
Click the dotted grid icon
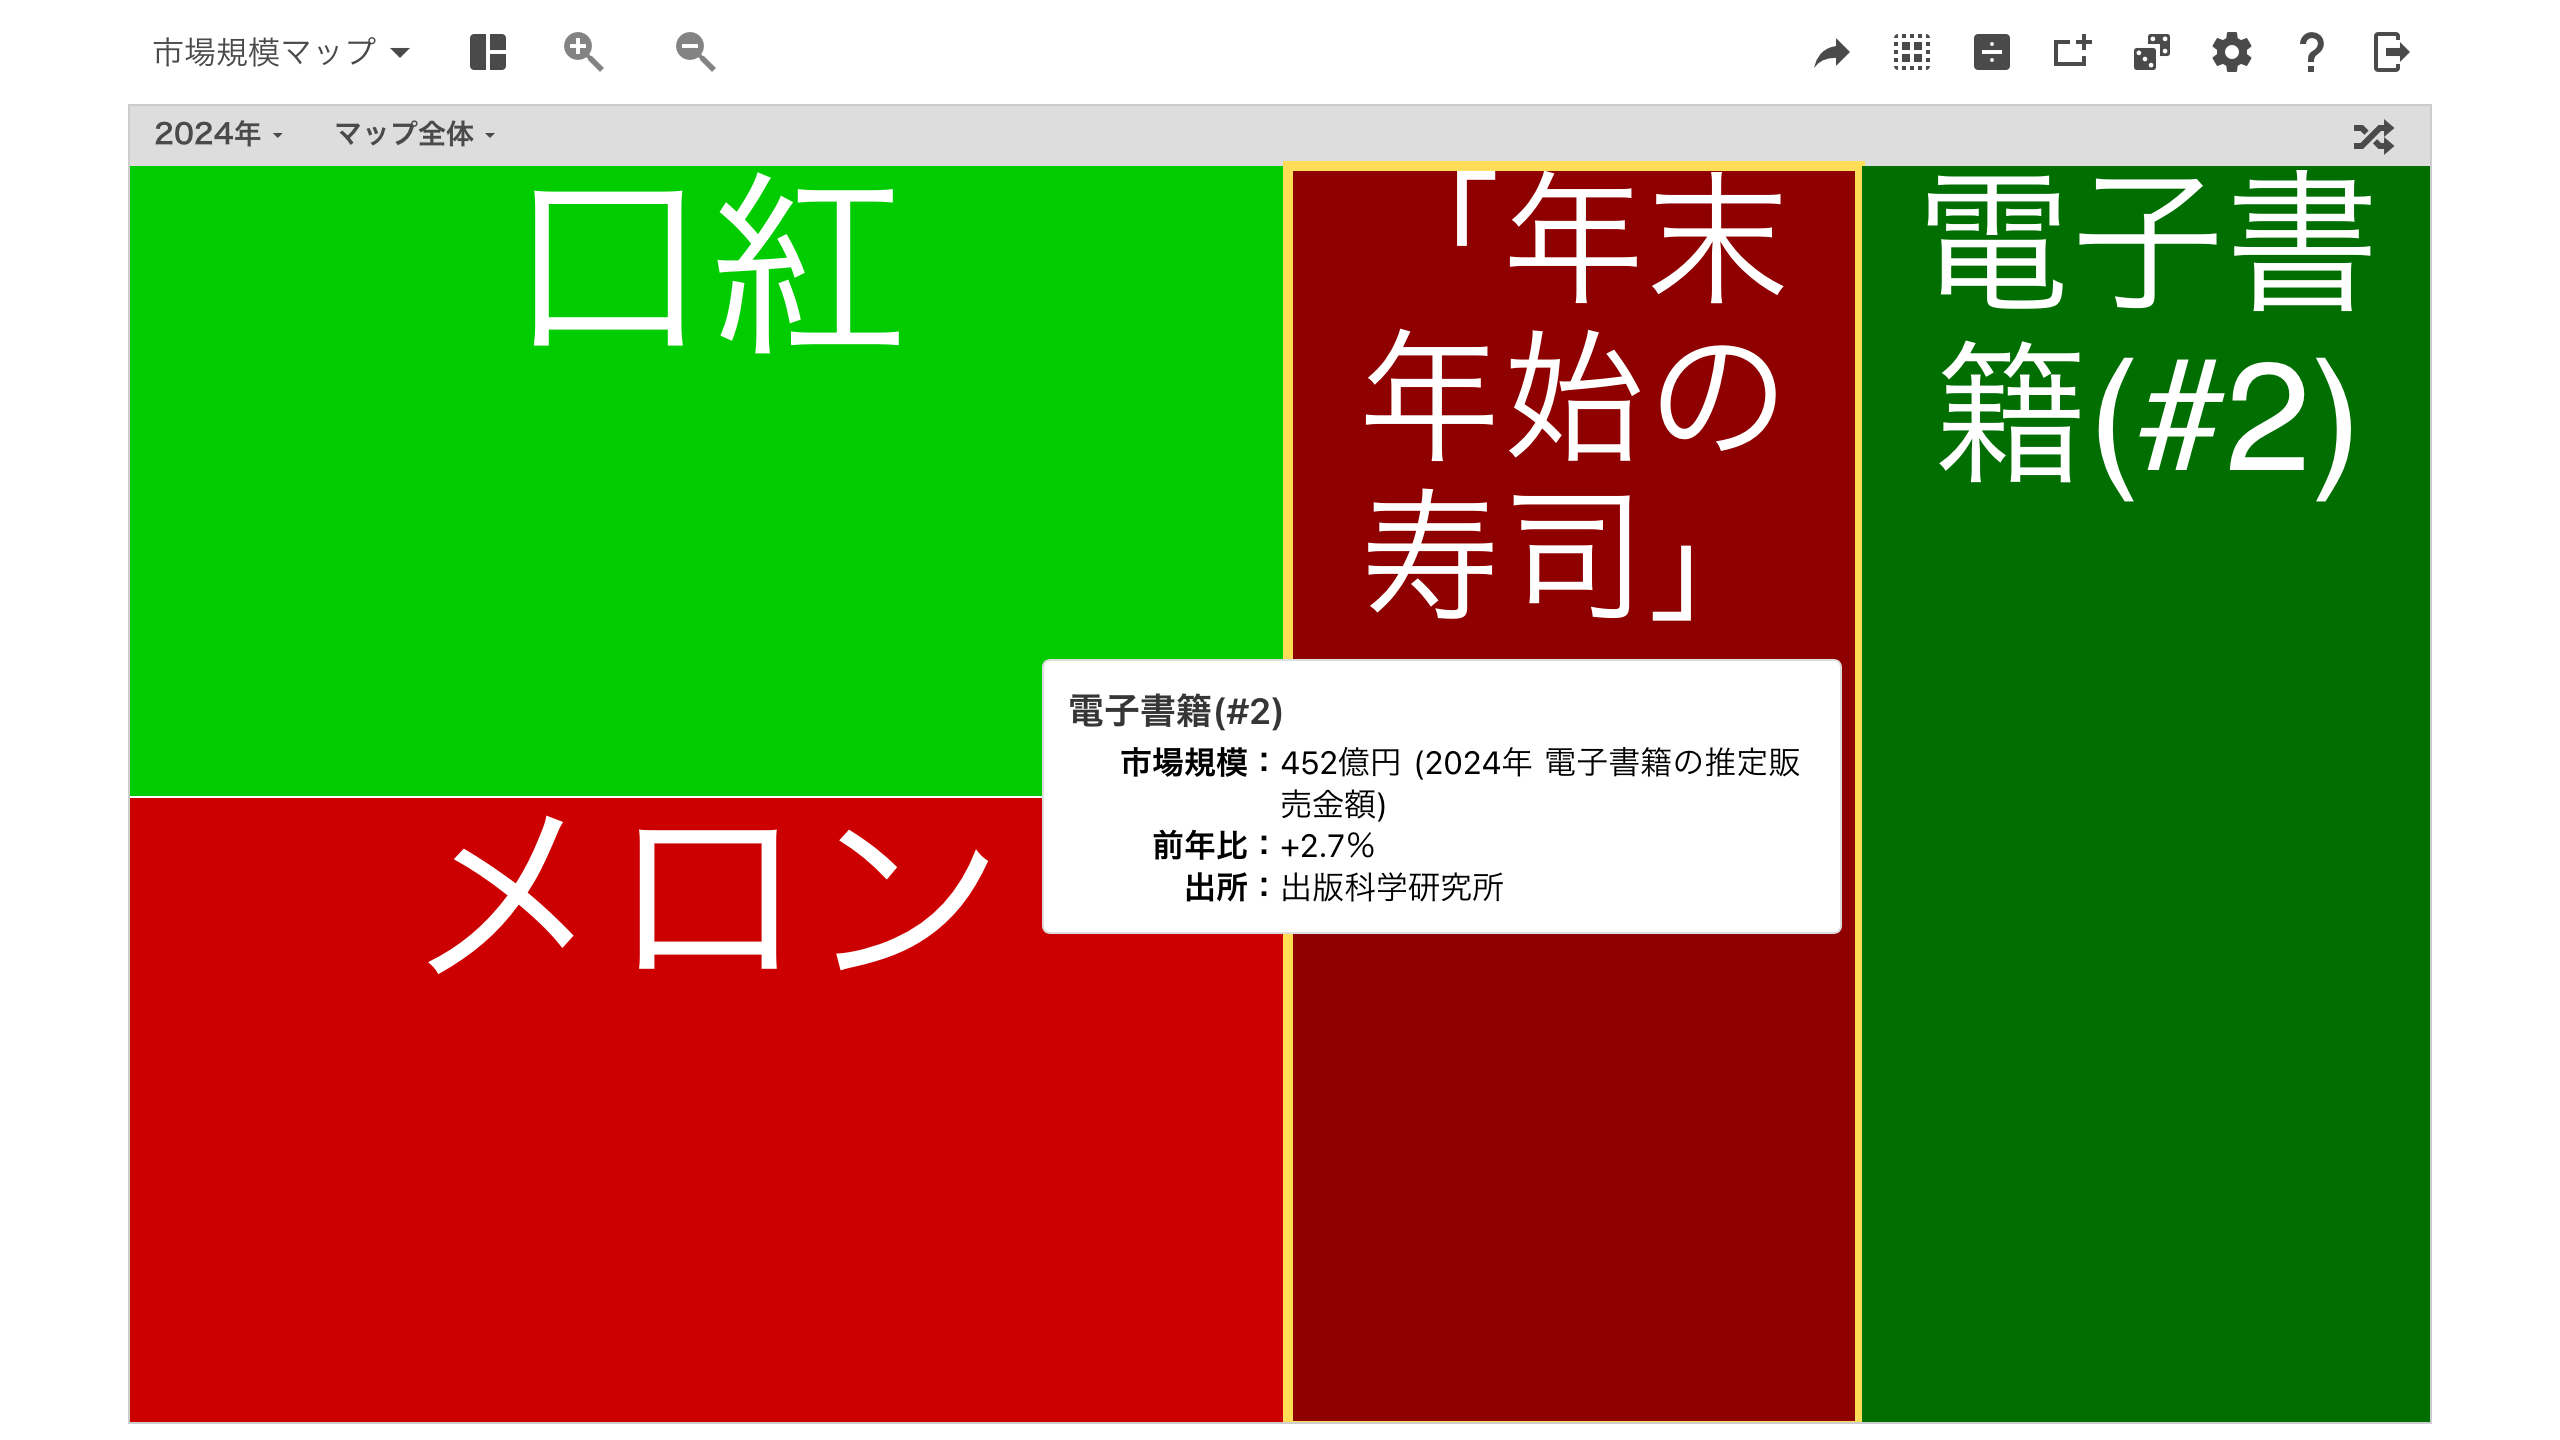tap(1912, 52)
